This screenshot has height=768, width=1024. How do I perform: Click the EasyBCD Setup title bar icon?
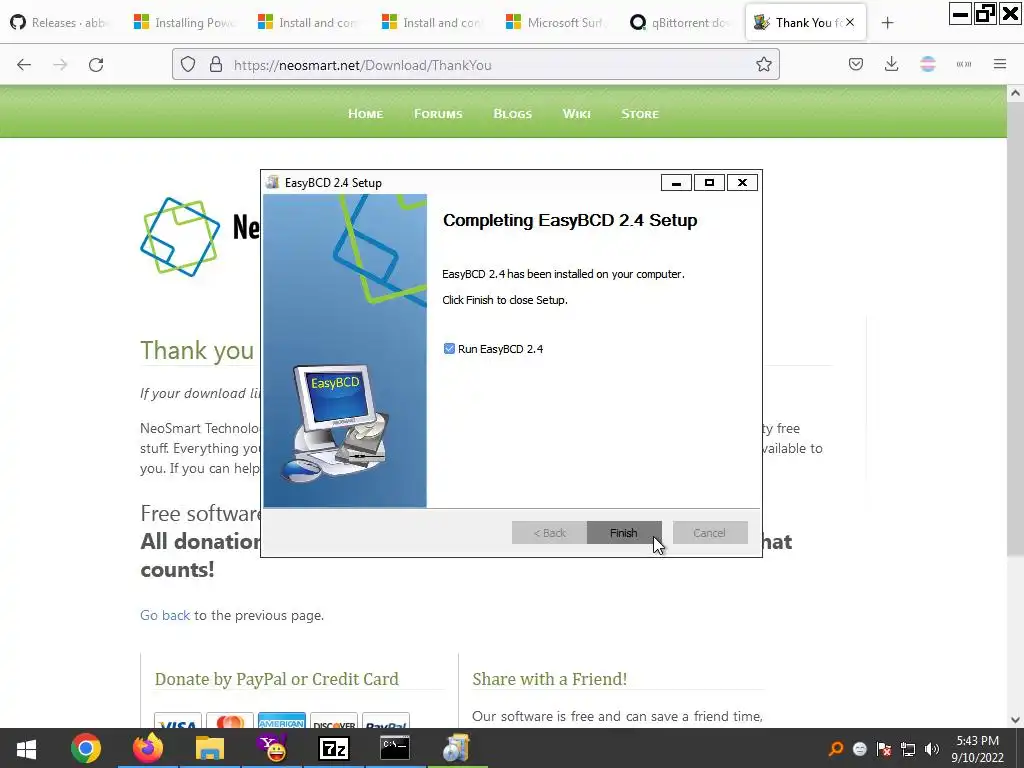tap(273, 182)
